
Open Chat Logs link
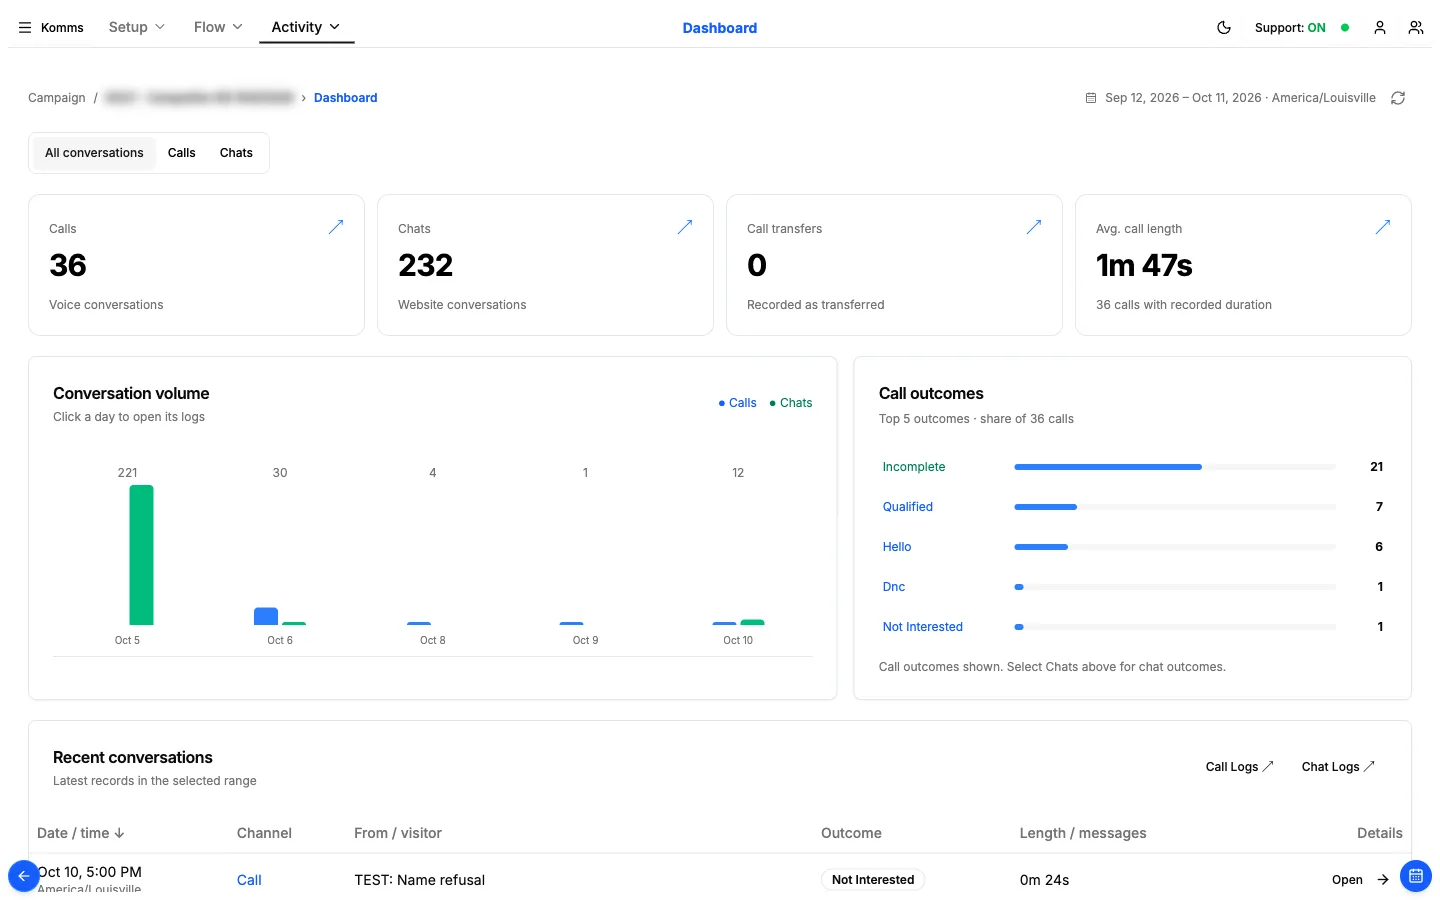coord(1338,767)
